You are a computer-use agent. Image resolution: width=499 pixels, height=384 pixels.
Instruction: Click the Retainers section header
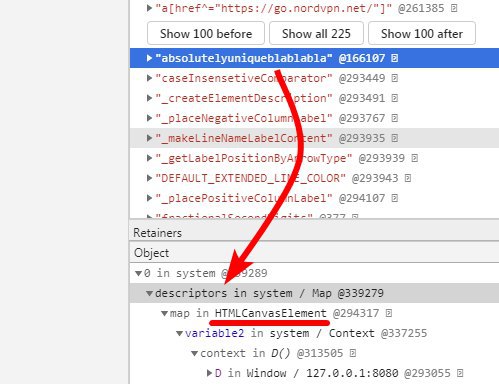[314, 232]
